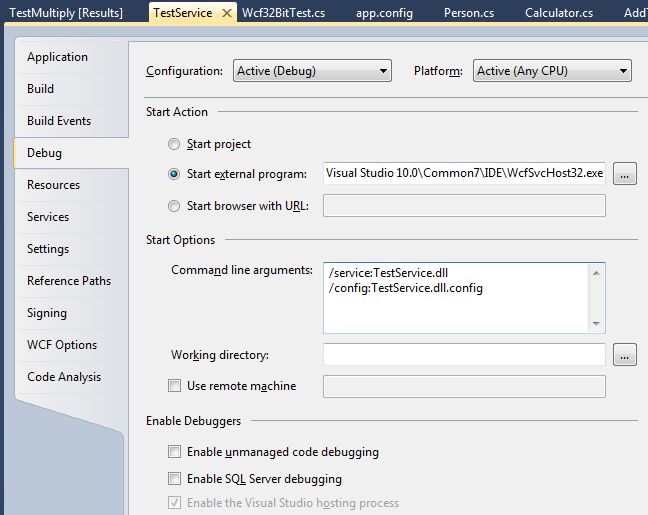This screenshot has height=515, width=648.
Task: Click the remote machine name field
Action: pos(465,386)
